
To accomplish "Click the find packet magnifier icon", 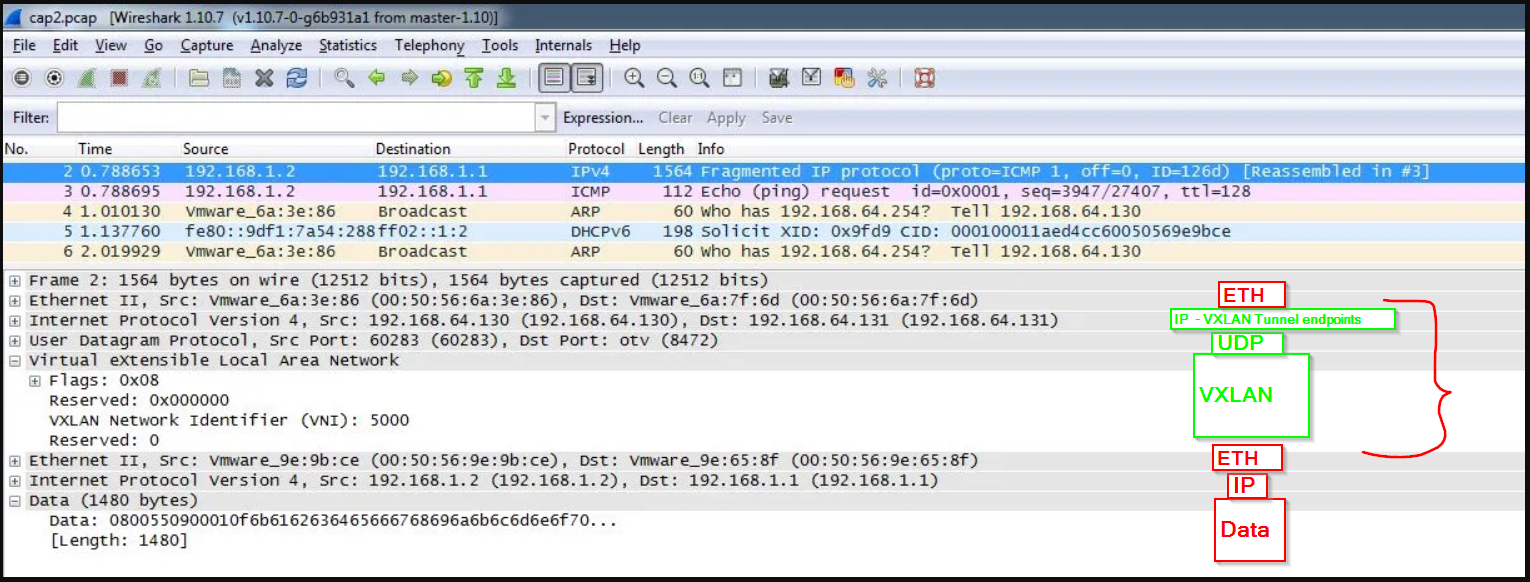I will pos(344,78).
